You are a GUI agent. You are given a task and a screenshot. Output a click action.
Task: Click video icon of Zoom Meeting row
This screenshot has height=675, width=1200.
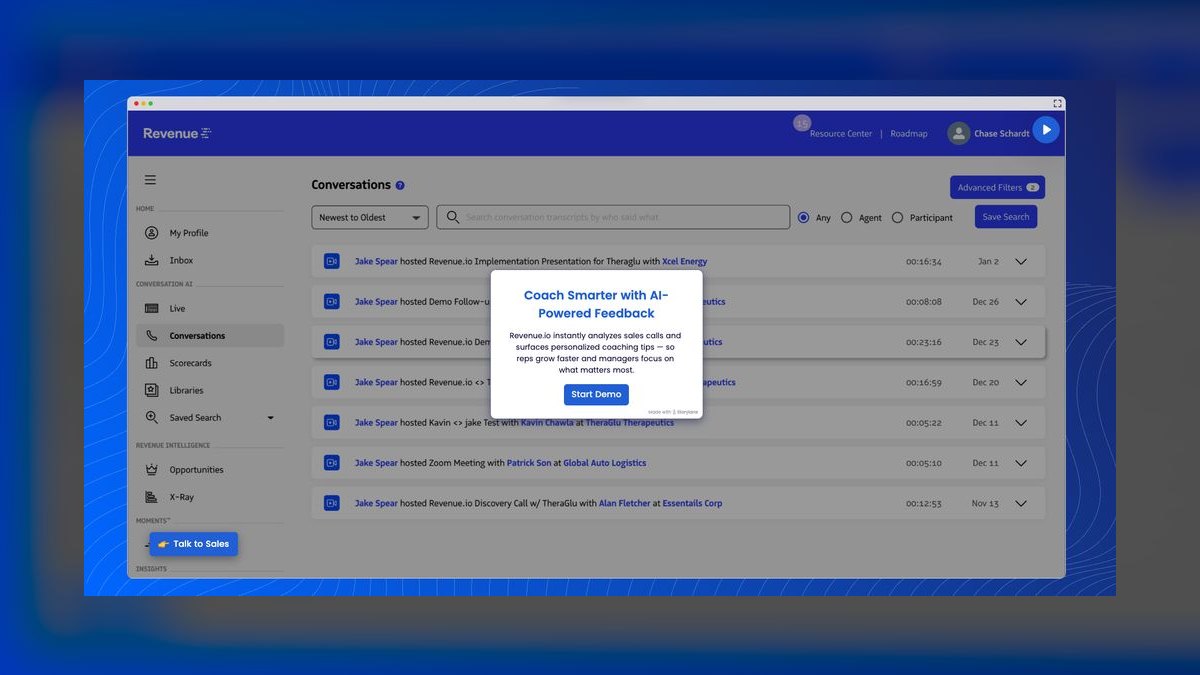tap(332, 463)
